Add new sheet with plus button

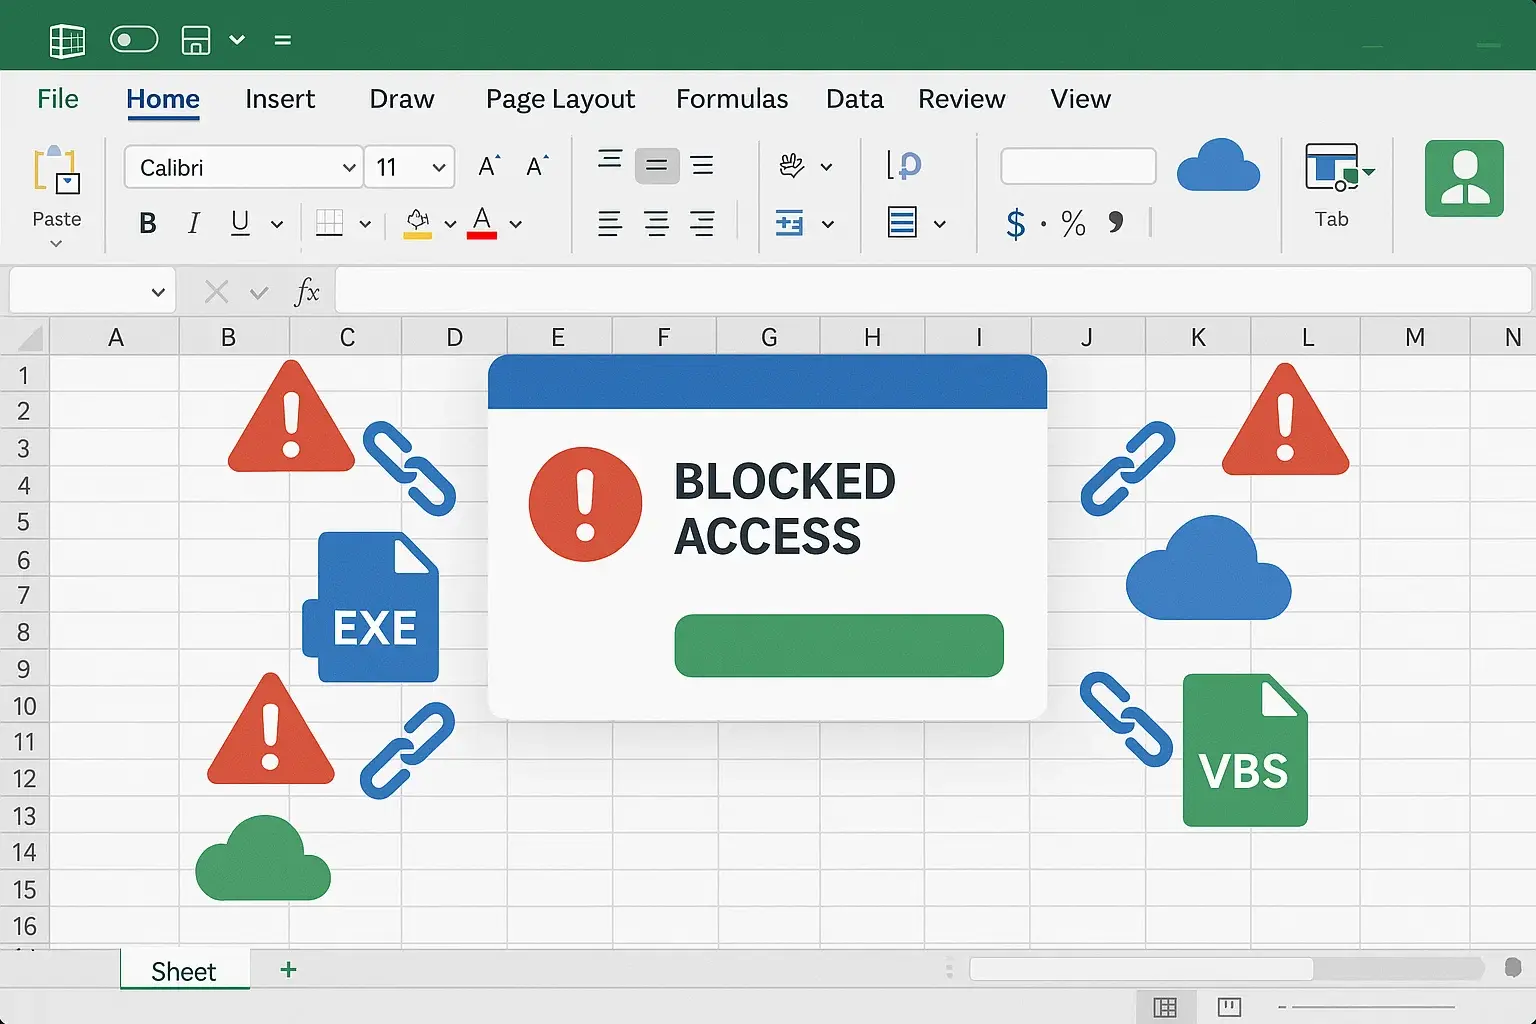(x=288, y=969)
